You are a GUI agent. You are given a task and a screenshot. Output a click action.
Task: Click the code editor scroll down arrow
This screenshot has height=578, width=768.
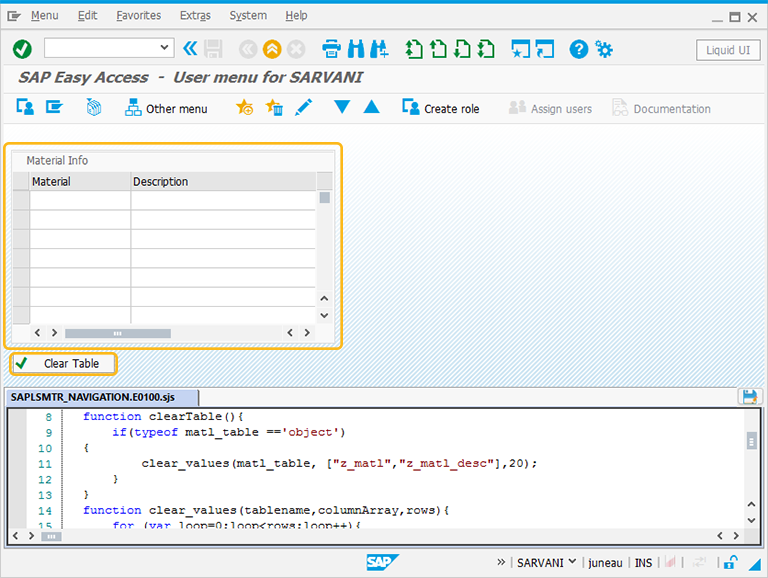click(751, 520)
